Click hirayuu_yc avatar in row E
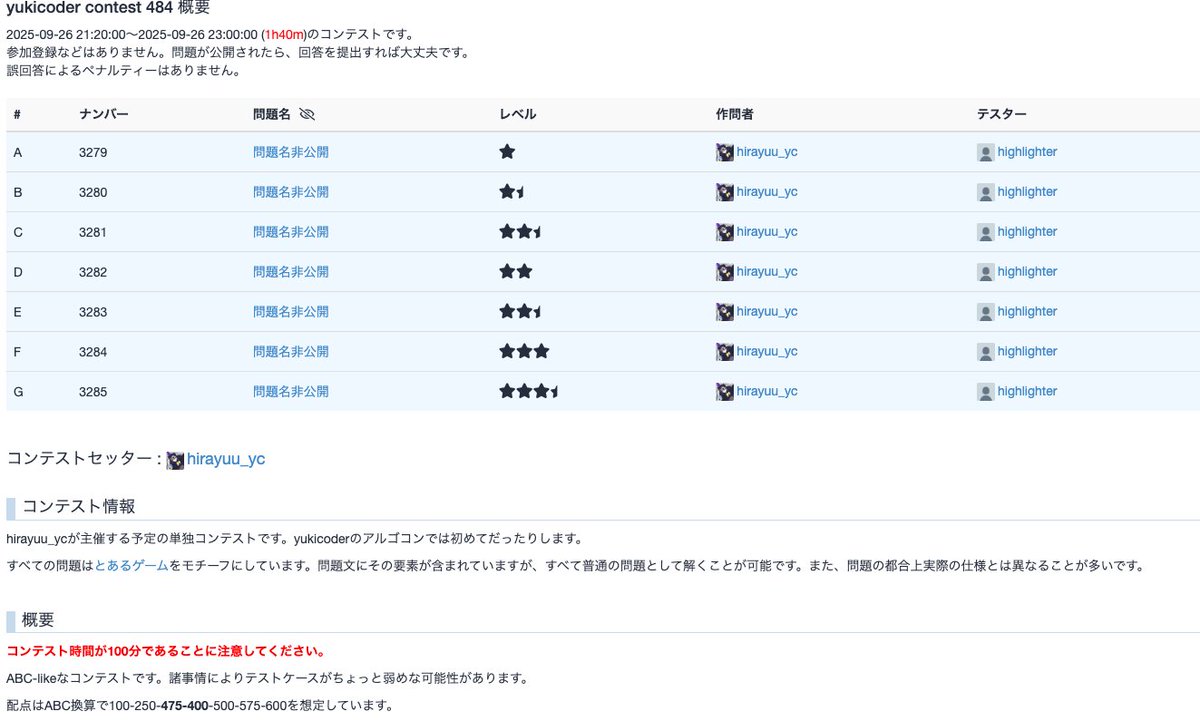The width and height of the screenshot is (1200, 721). [x=725, y=312]
